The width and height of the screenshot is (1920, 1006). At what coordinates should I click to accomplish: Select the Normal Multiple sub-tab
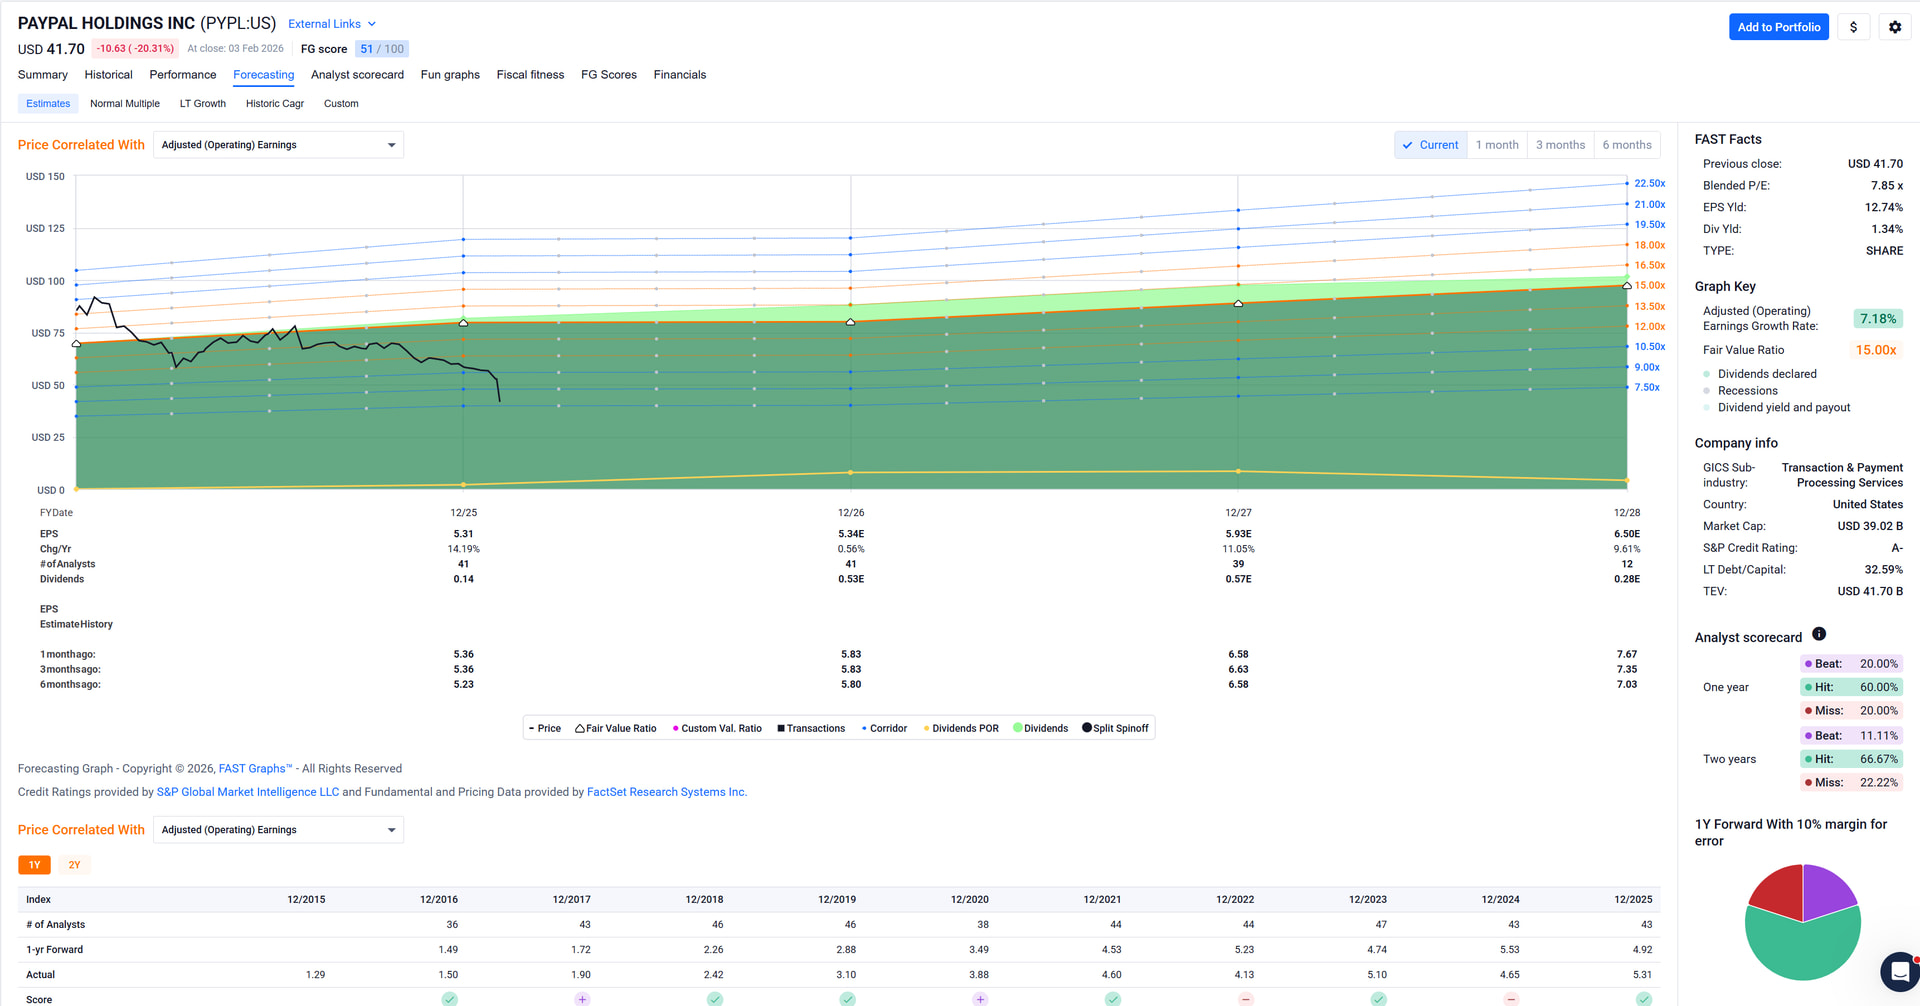[x=125, y=104]
